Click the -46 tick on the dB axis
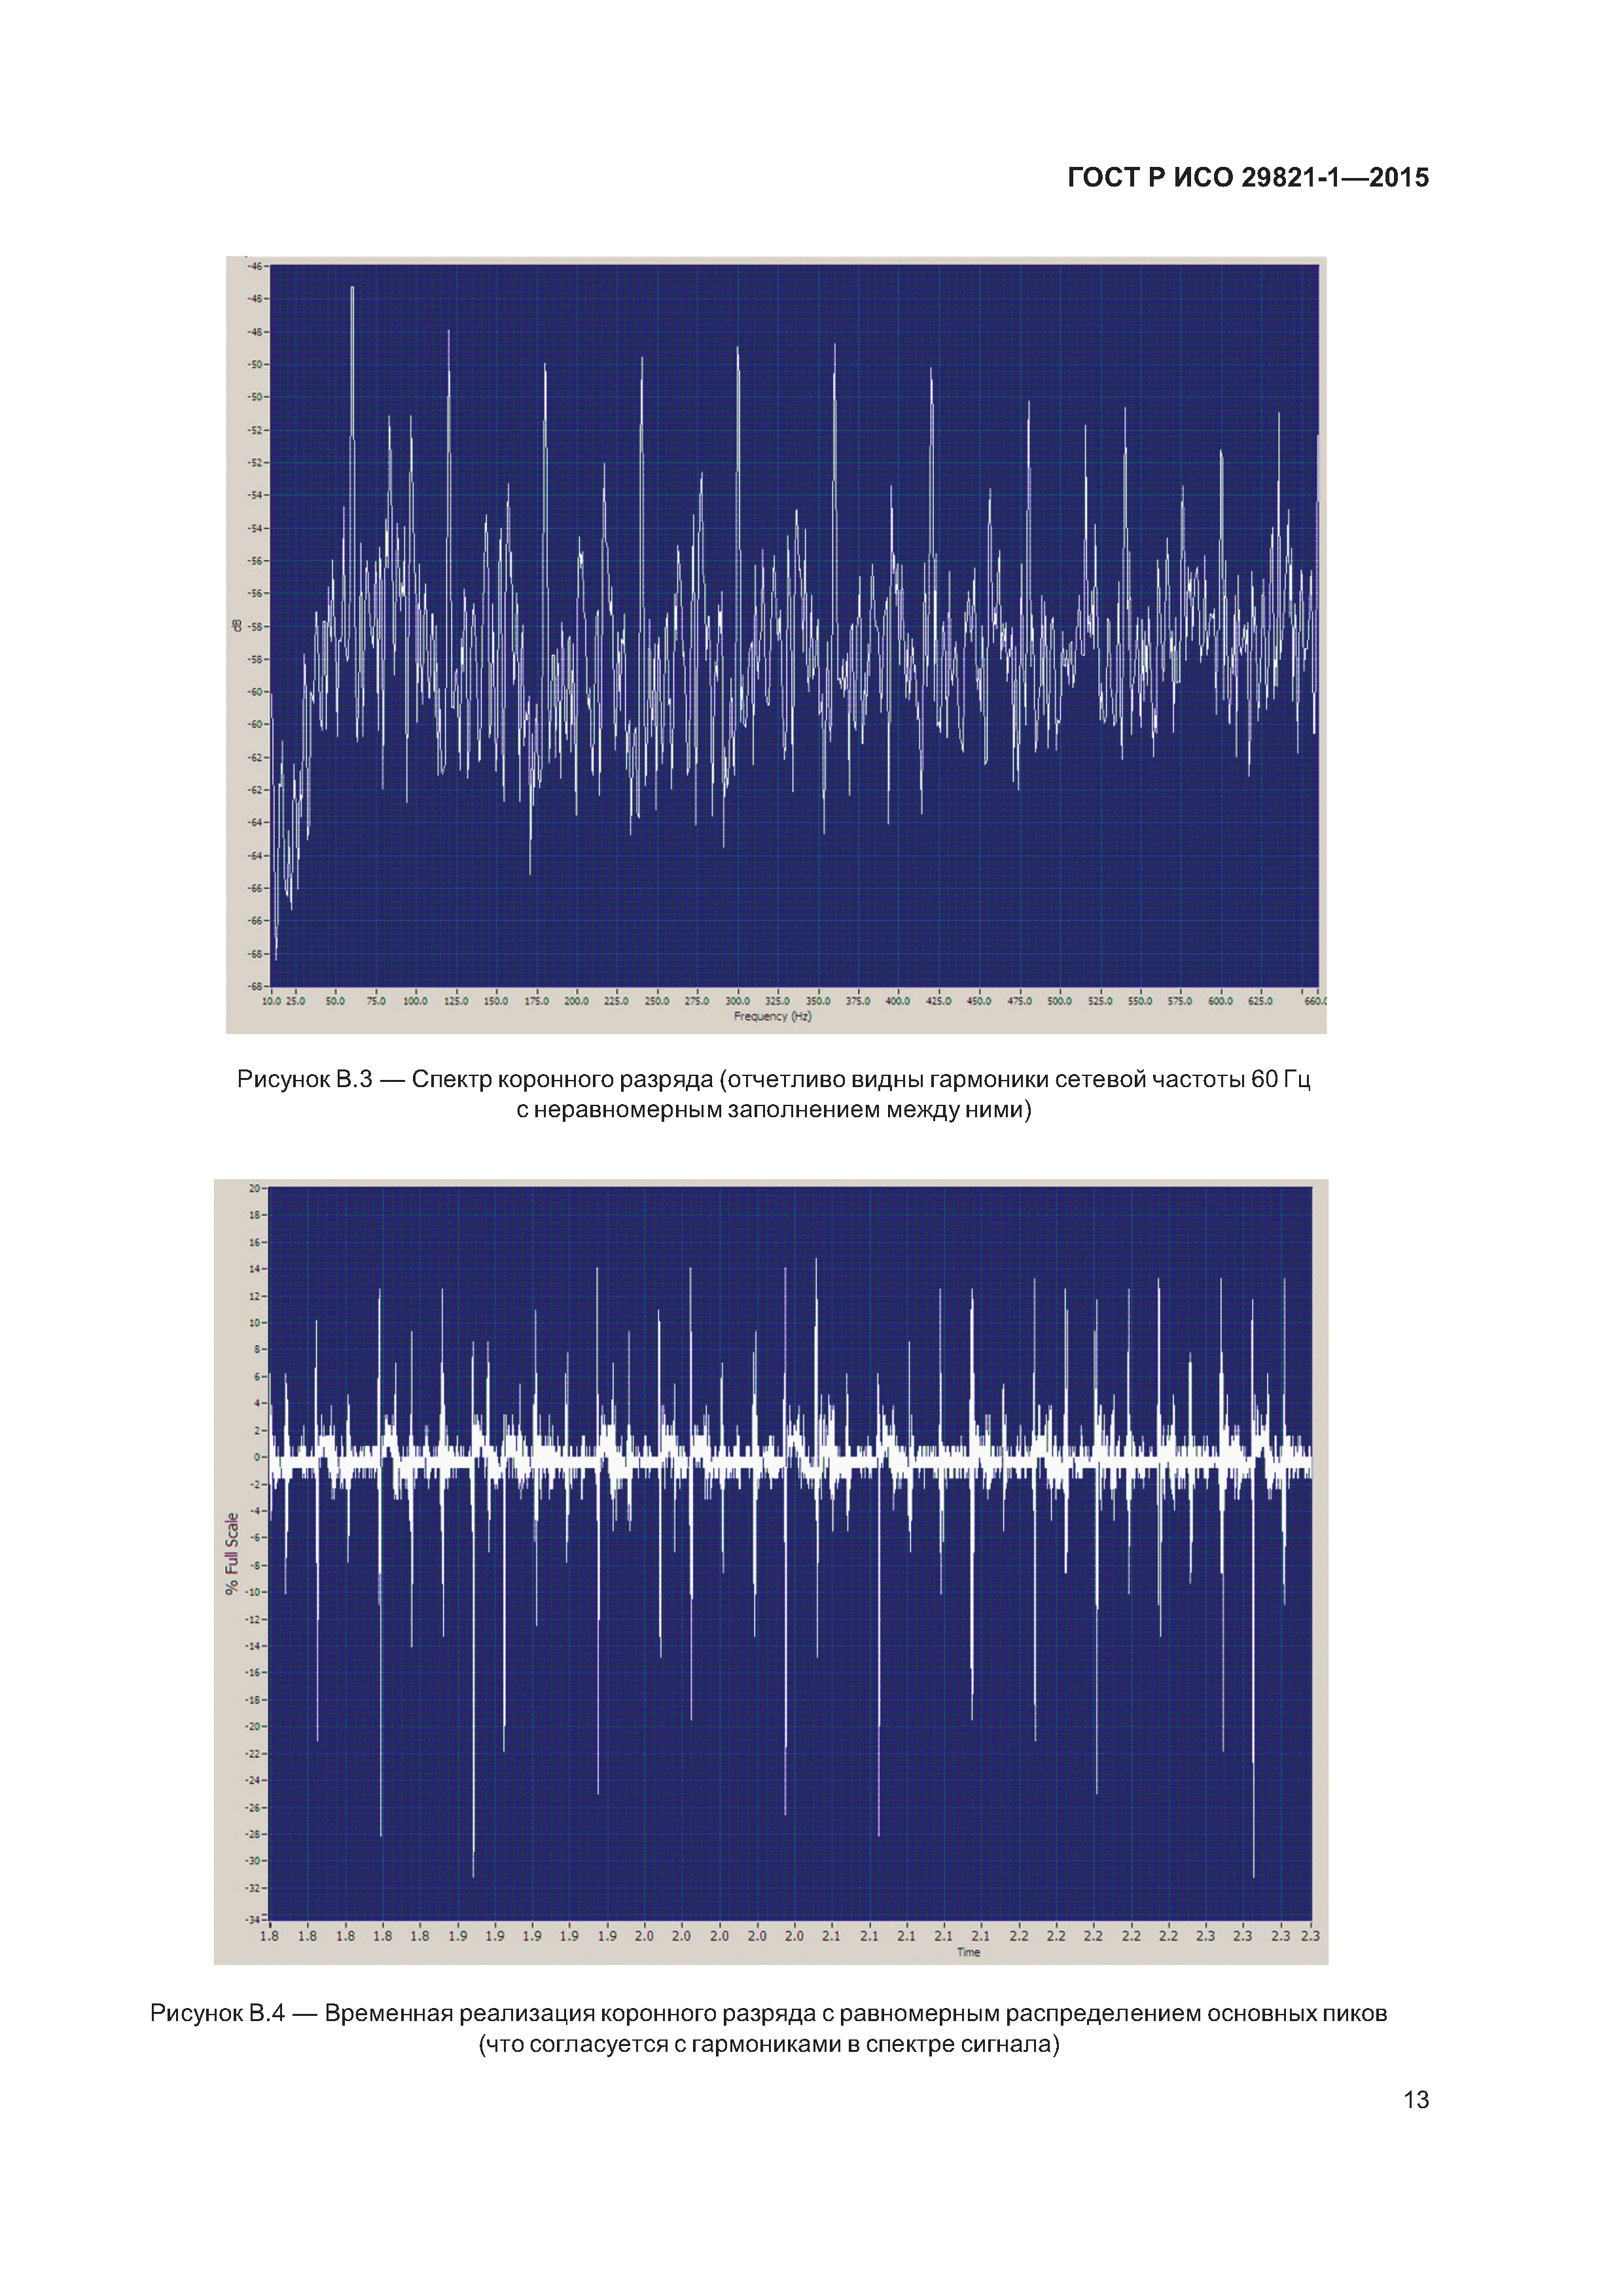 pyautogui.click(x=255, y=266)
